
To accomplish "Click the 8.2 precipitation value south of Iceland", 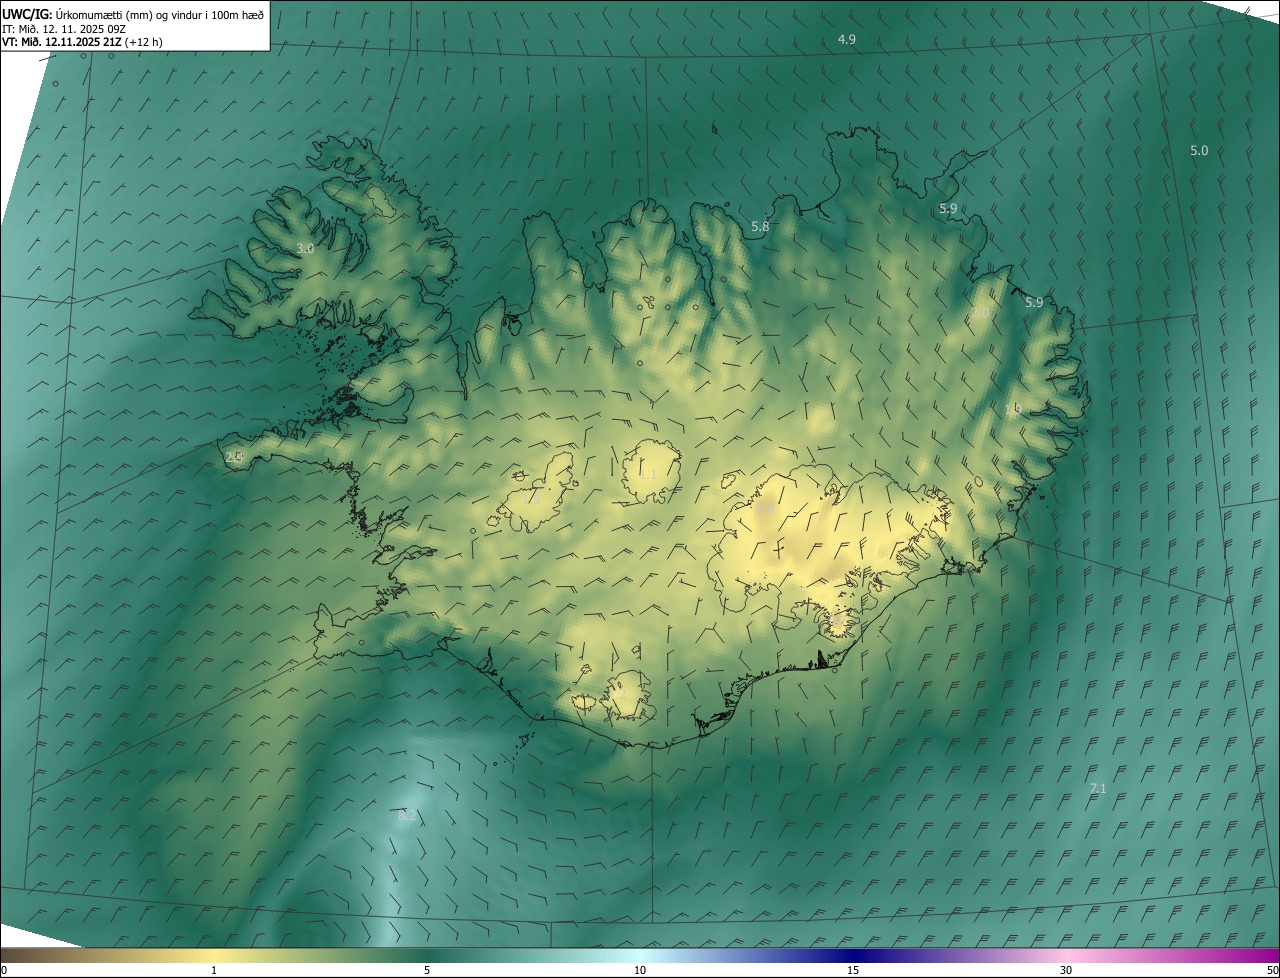I will pos(407,816).
